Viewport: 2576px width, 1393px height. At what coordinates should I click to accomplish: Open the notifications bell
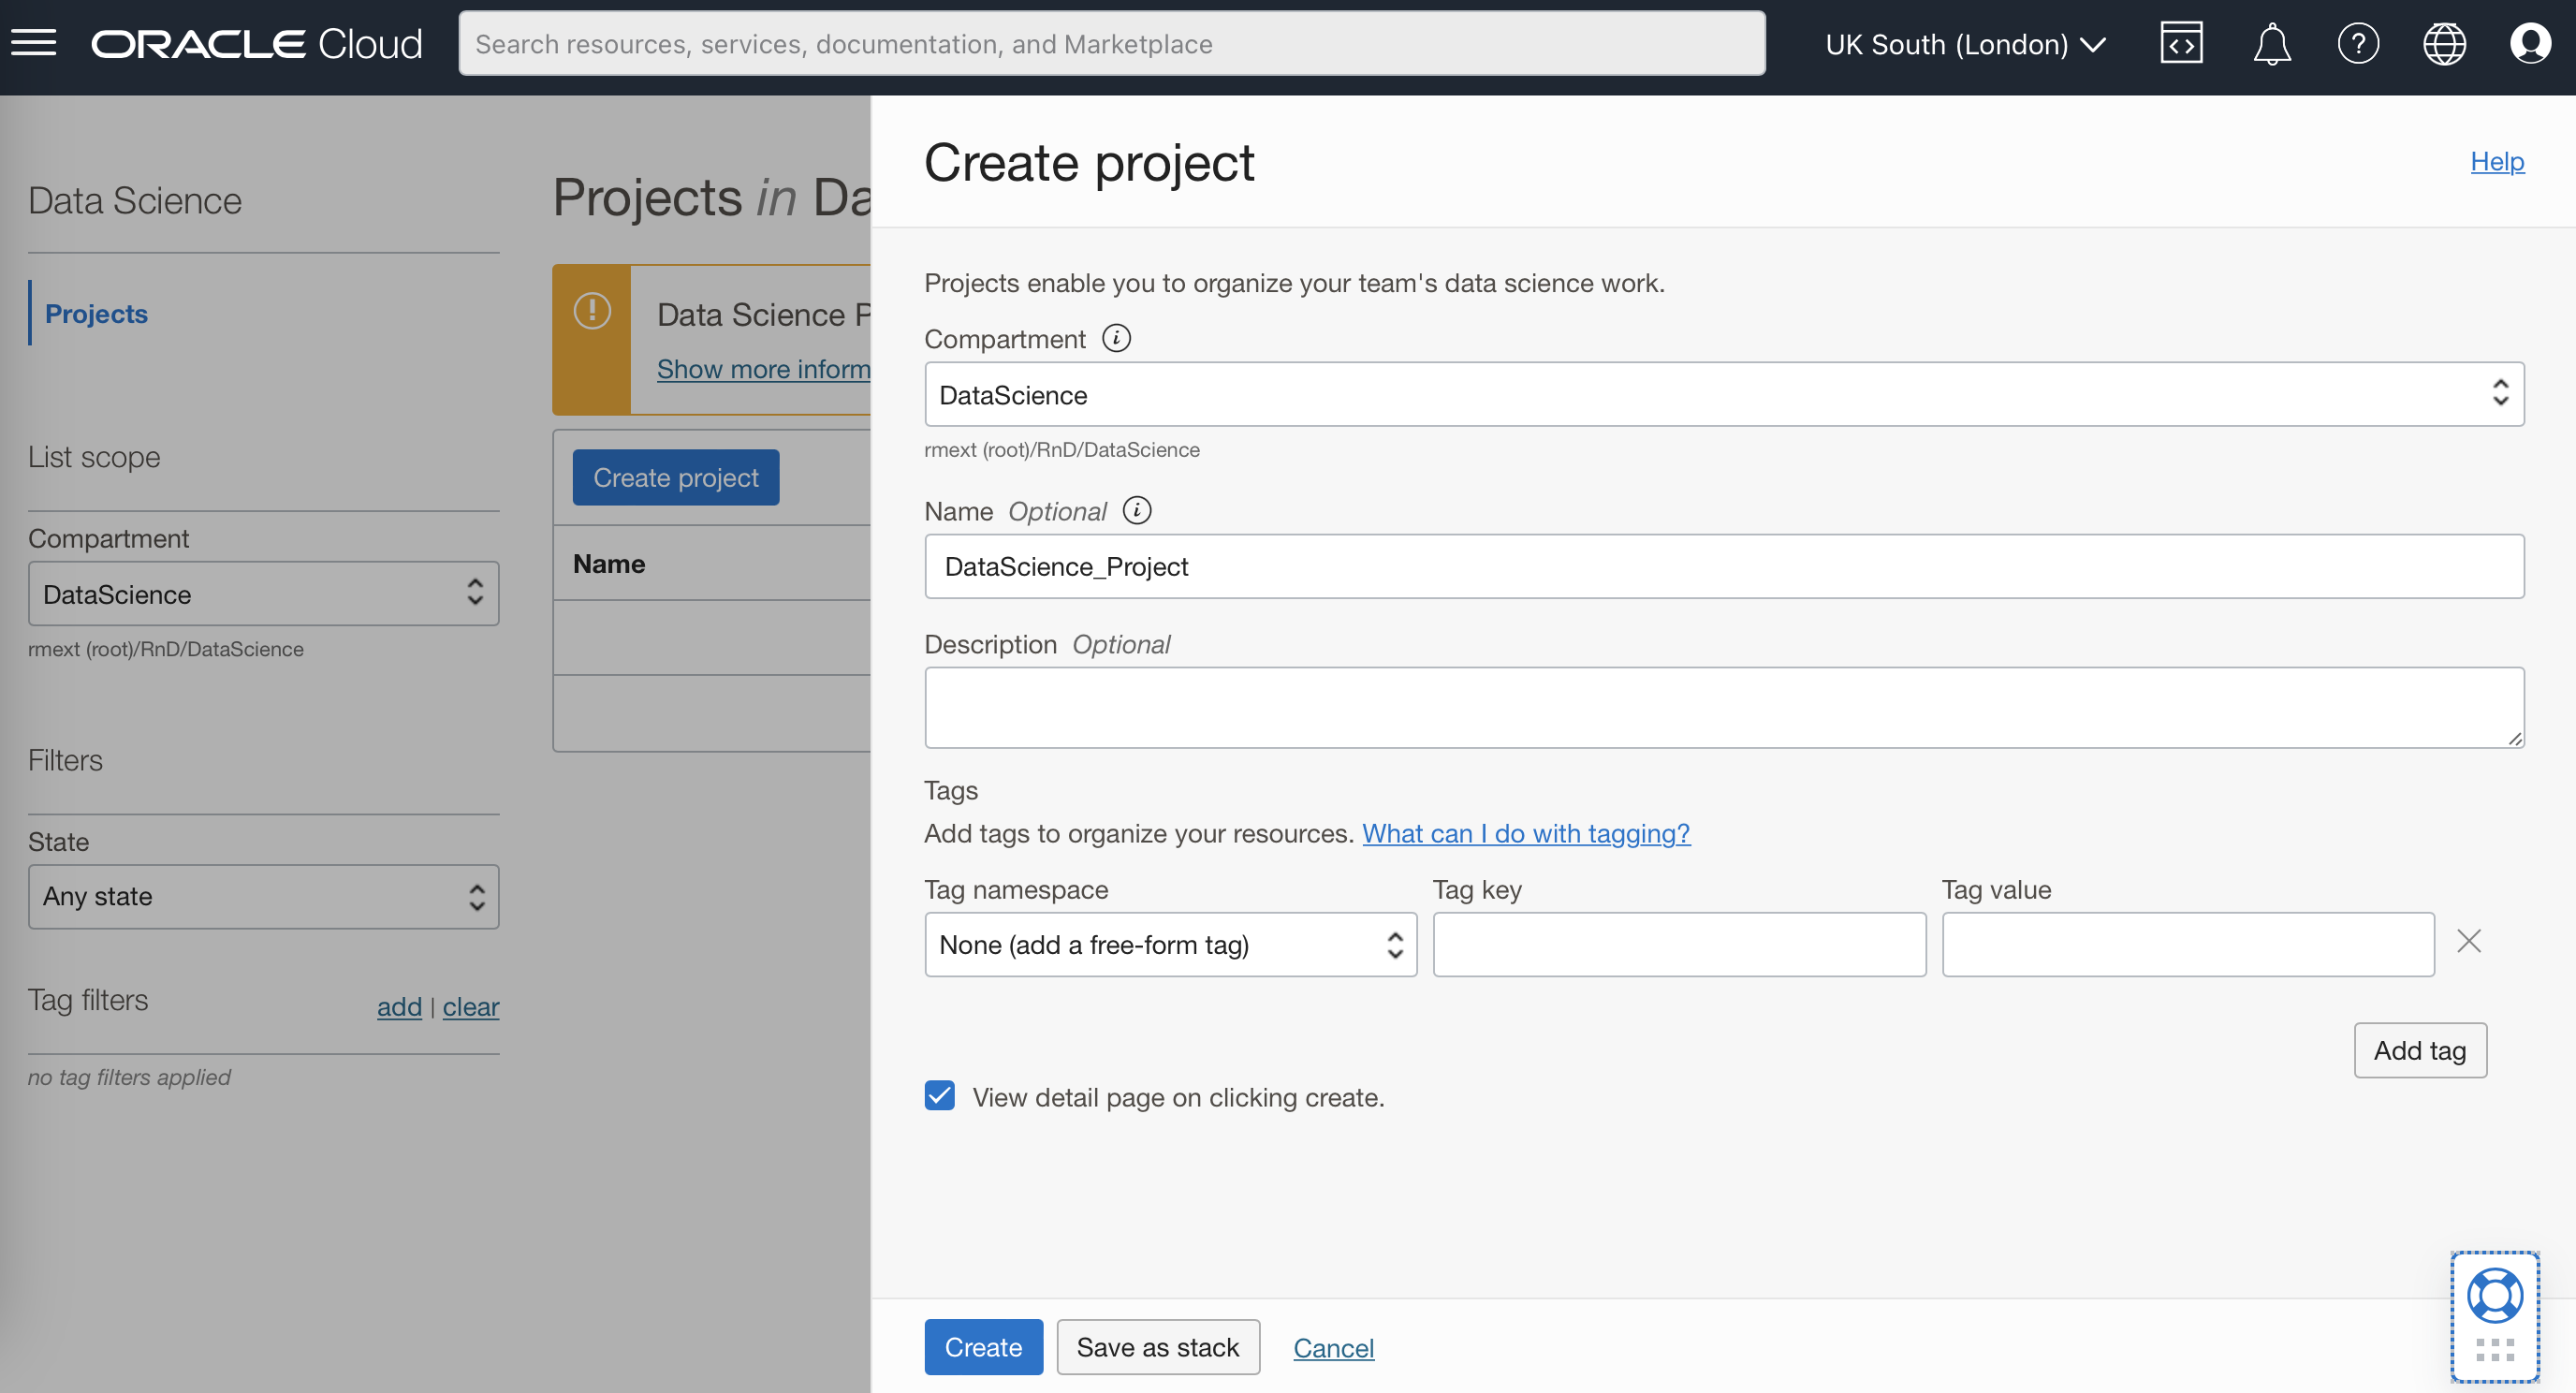pyautogui.click(x=2271, y=43)
